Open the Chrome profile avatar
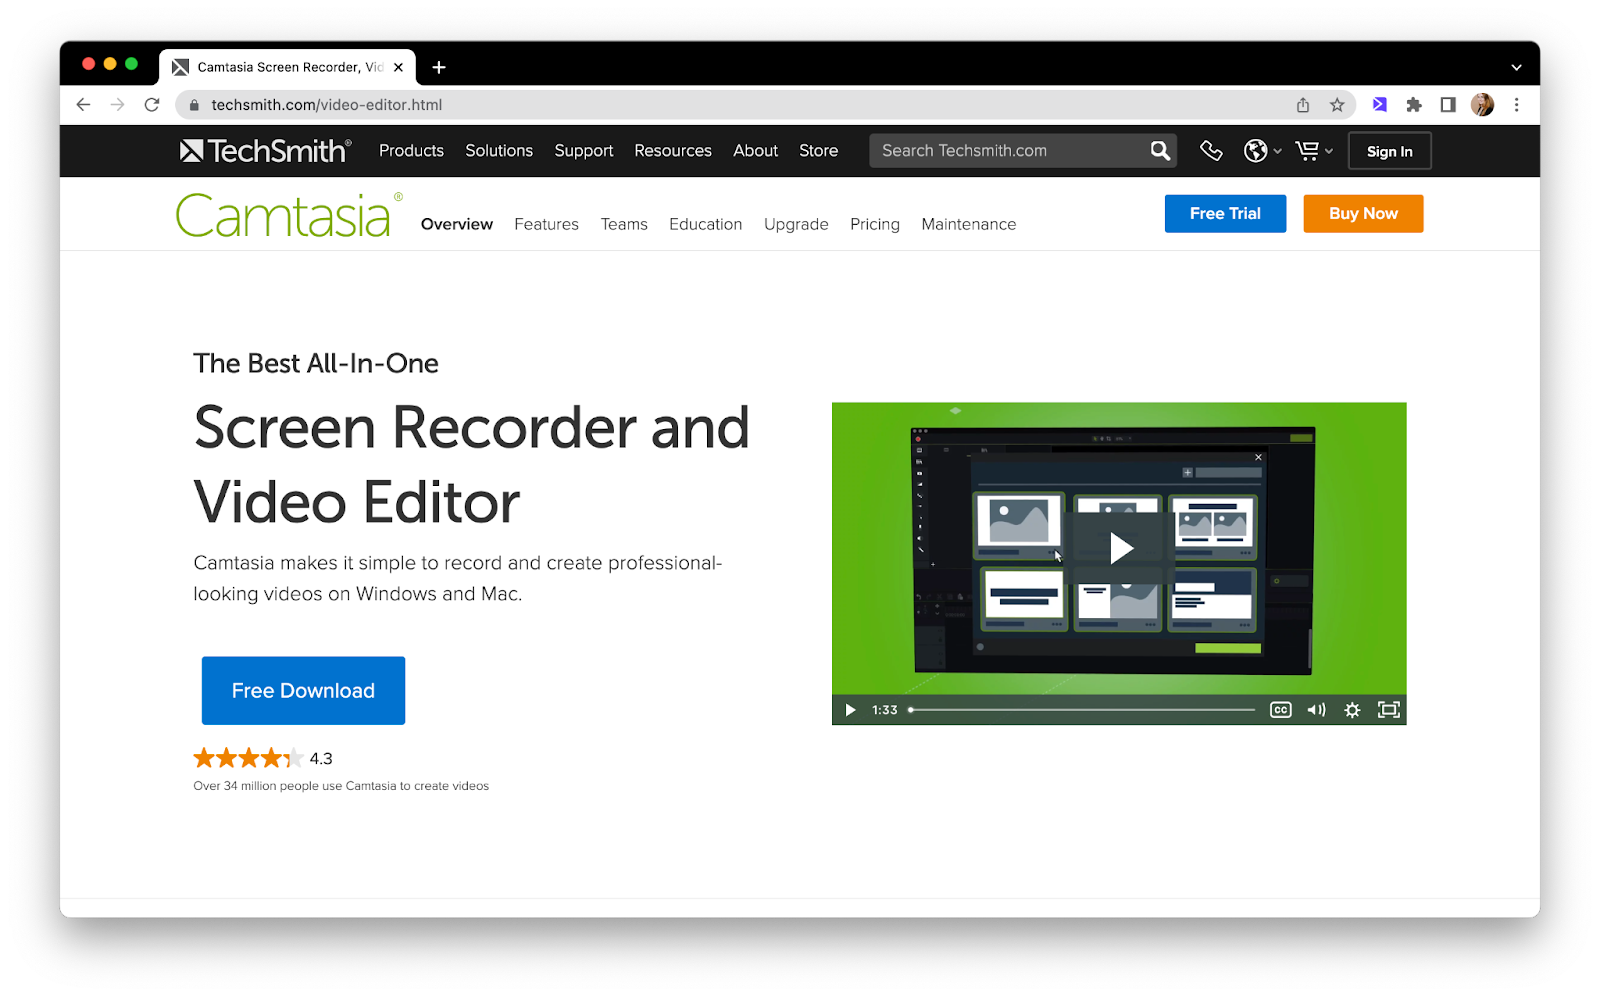The height and width of the screenshot is (997, 1600). (1482, 105)
